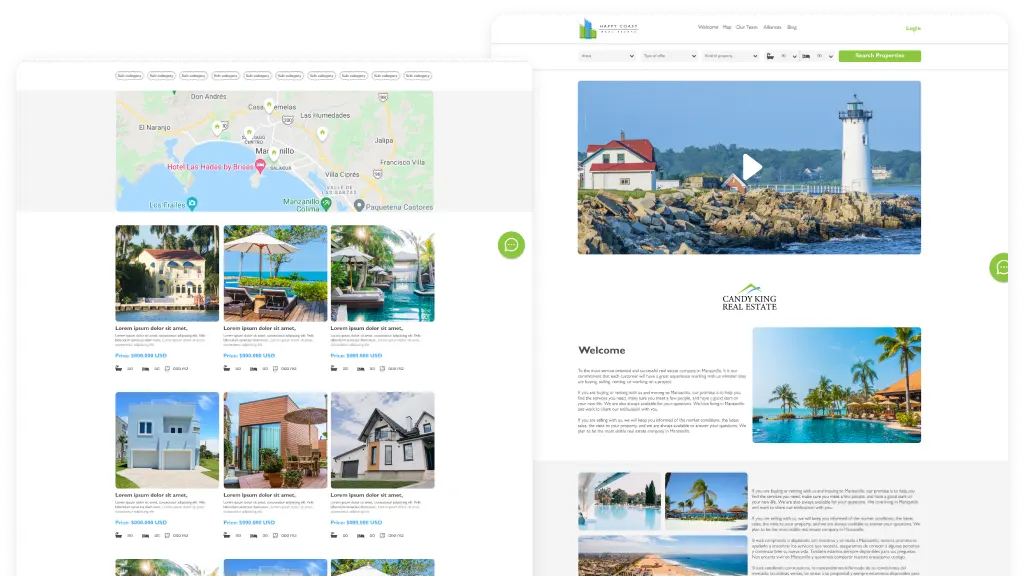Open the beach umbrella loungers photo
This screenshot has width=1025, height=577.
point(275,273)
